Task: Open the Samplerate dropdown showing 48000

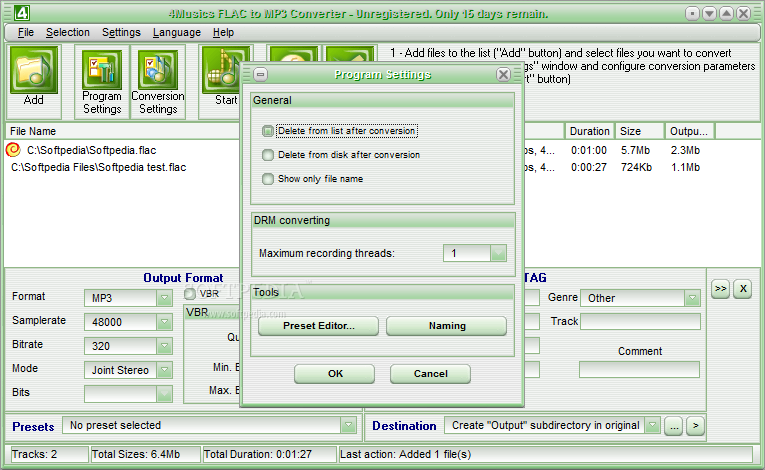Action: [164, 322]
